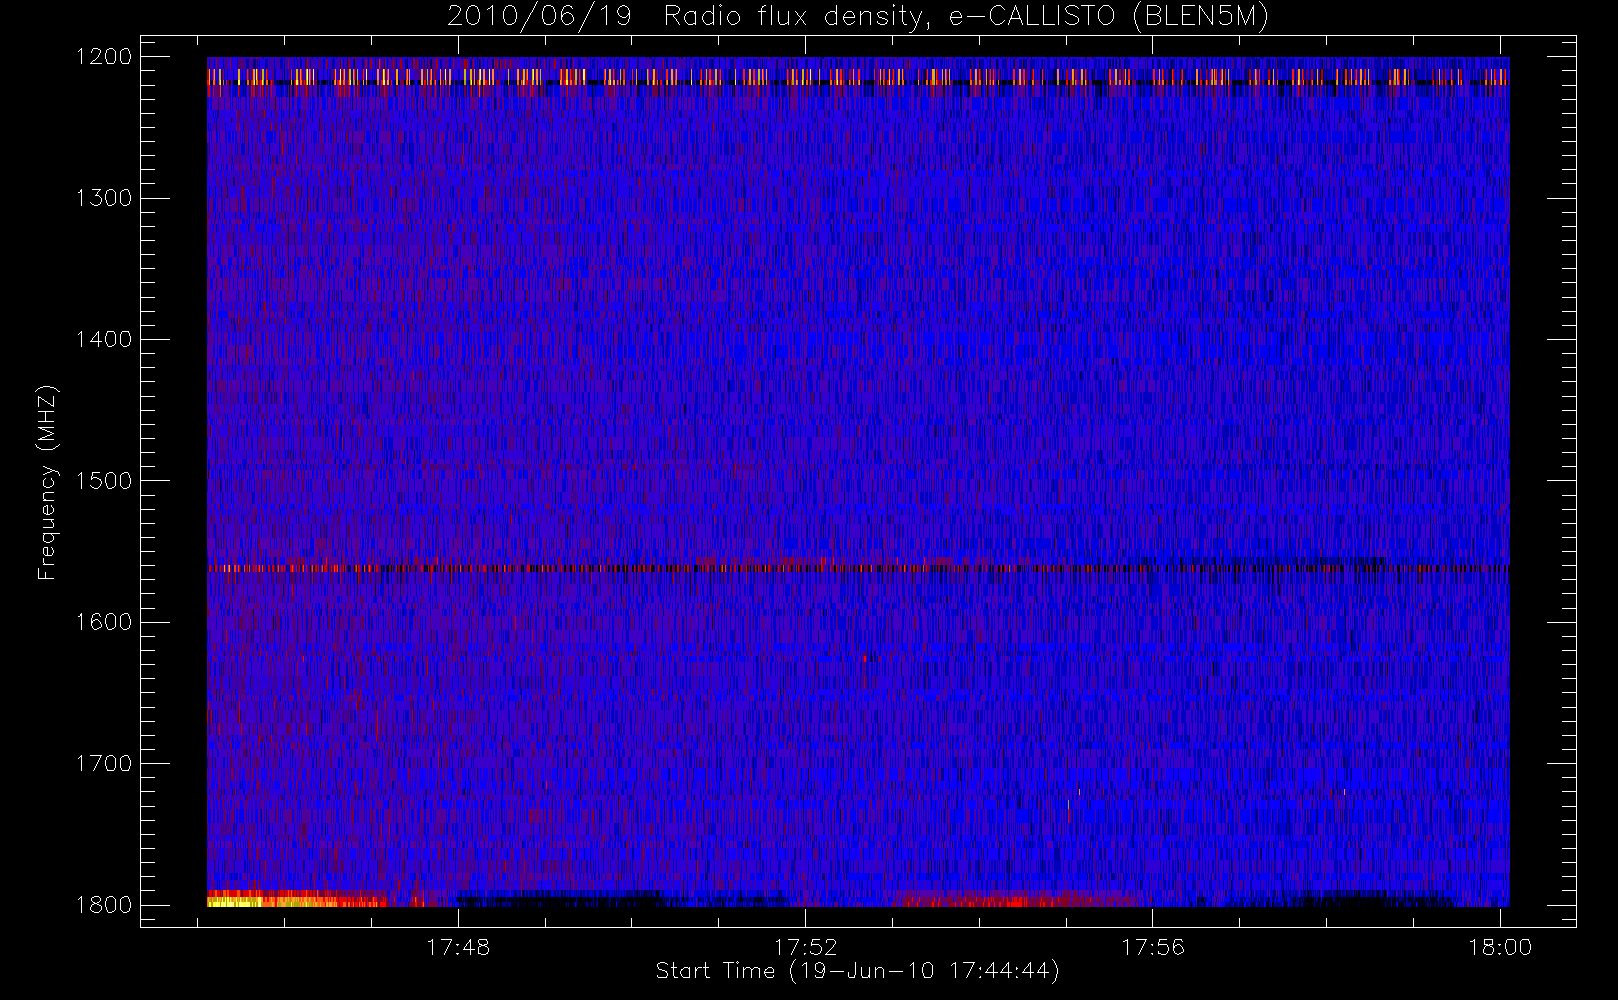Click the 17:52 time tick label
The height and width of the screenshot is (1000, 1618).
(x=805, y=947)
